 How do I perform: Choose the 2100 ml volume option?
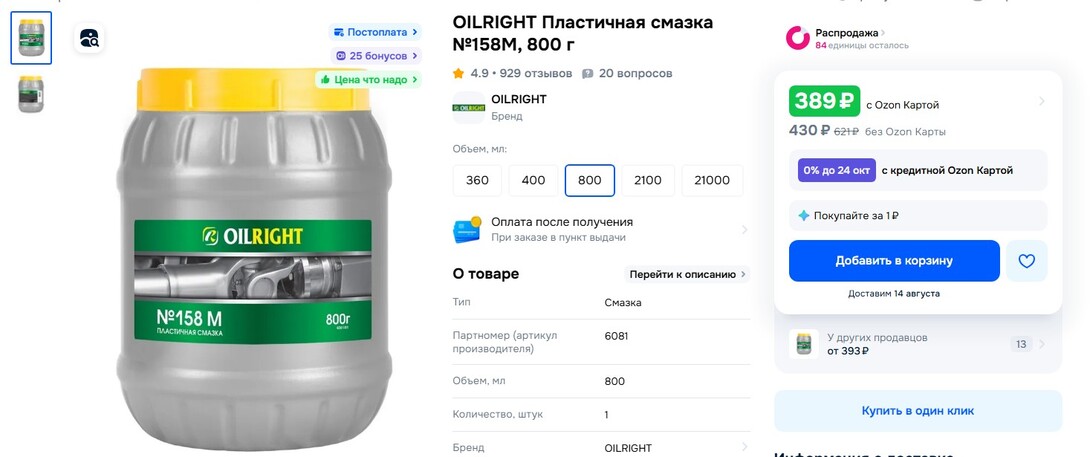(648, 180)
